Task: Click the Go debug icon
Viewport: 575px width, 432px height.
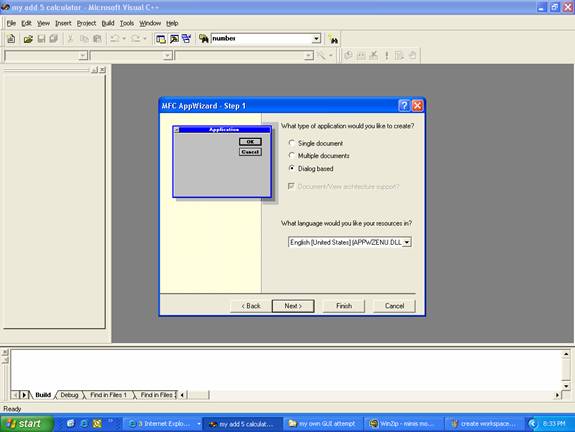Action: coord(399,55)
